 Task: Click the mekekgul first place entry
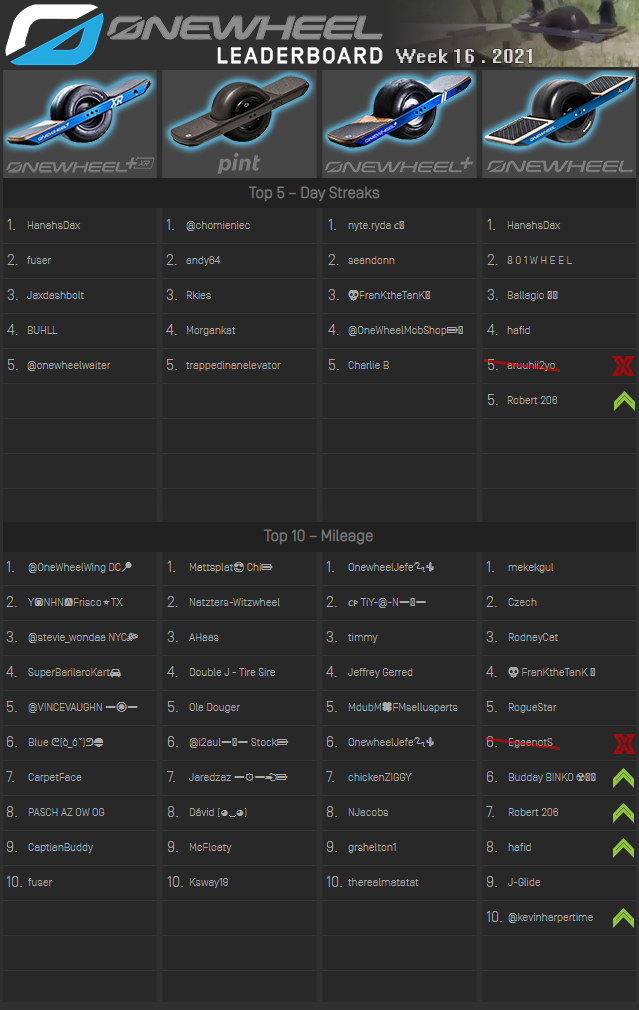(530, 568)
